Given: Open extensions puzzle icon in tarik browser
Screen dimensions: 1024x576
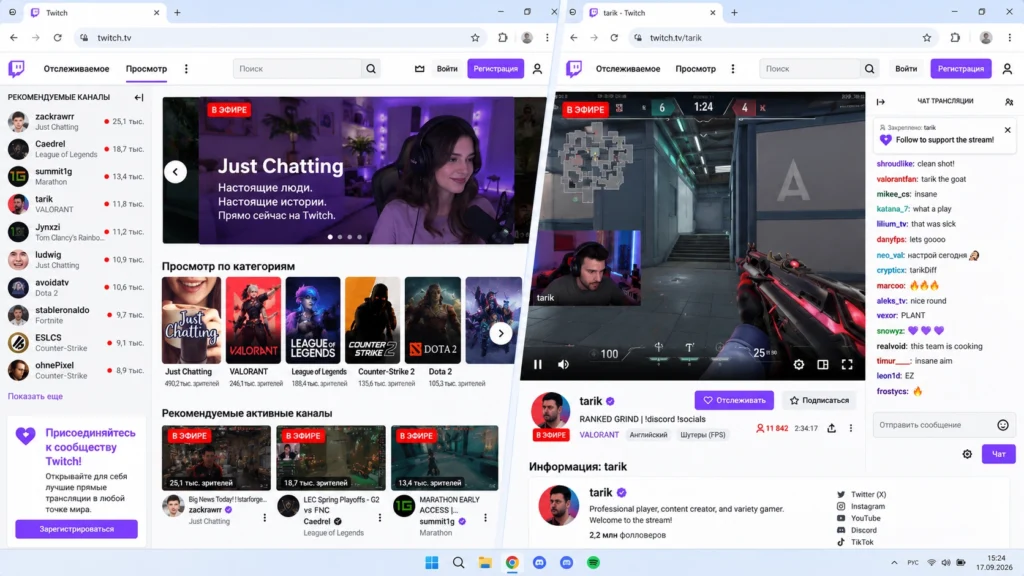Looking at the screenshot, I should pyautogui.click(x=955, y=38).
